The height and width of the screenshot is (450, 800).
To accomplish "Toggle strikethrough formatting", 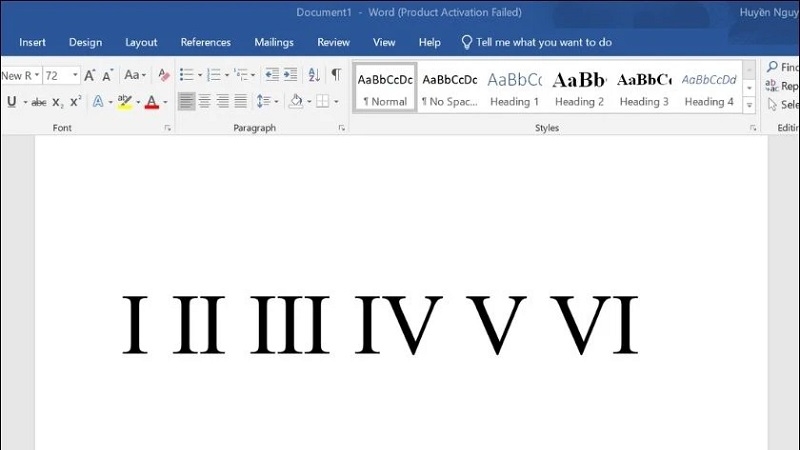I will coord(39,102).
